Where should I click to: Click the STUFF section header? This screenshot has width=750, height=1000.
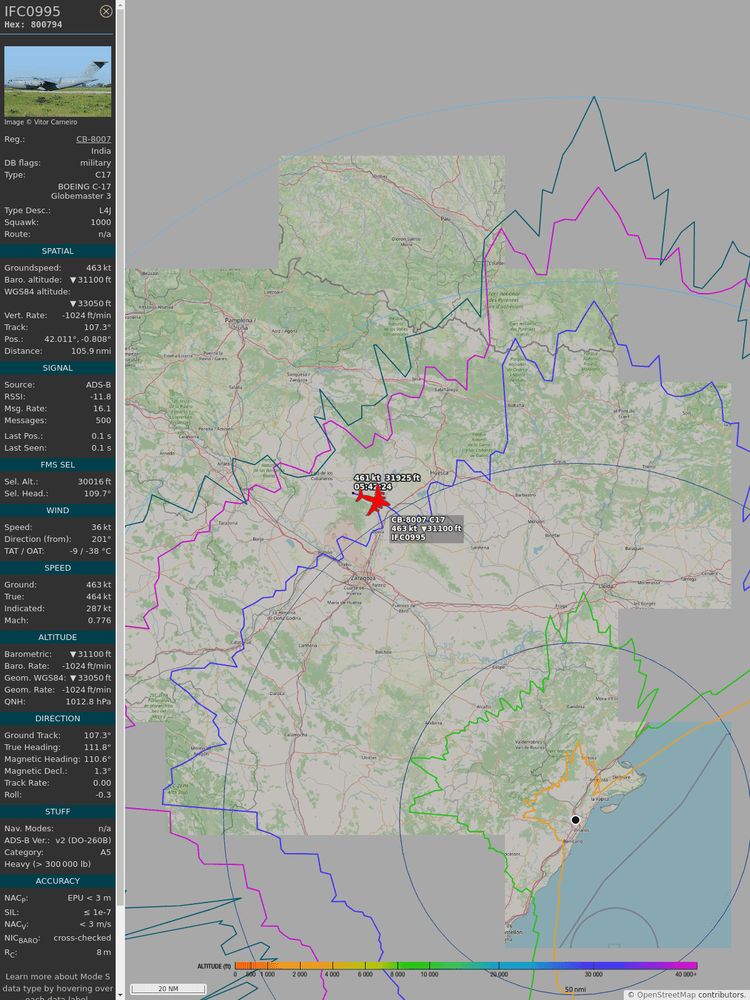coord(57,811)
